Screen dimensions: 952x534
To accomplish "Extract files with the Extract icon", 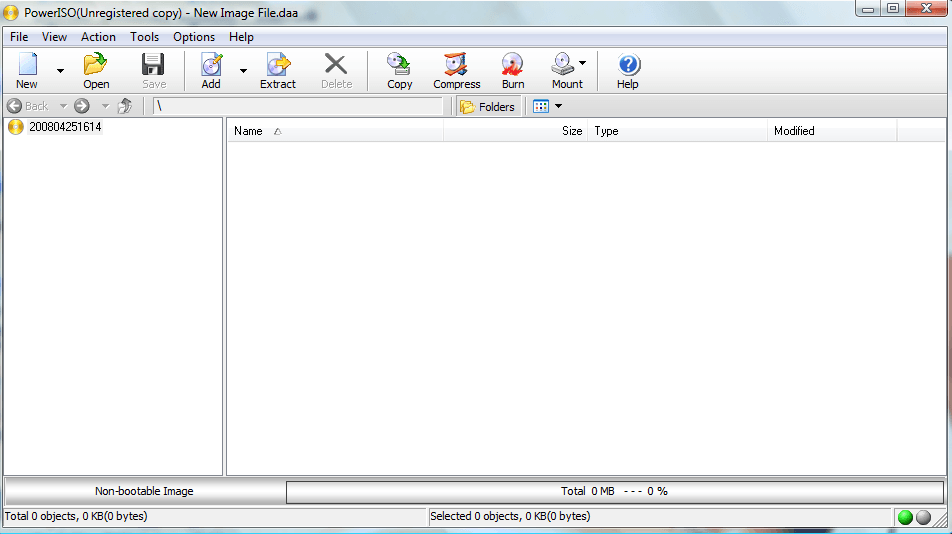I will point(278,64).
